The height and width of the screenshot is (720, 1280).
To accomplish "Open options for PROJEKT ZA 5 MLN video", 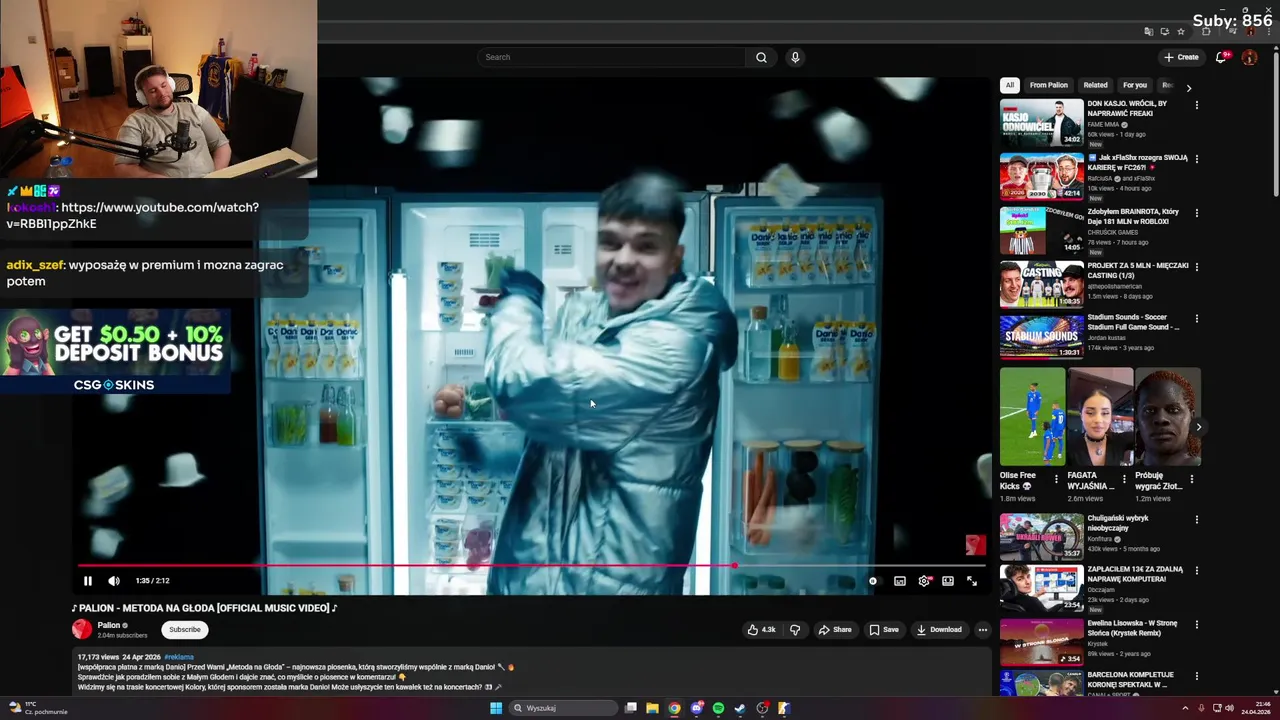I will (1197, 267).
